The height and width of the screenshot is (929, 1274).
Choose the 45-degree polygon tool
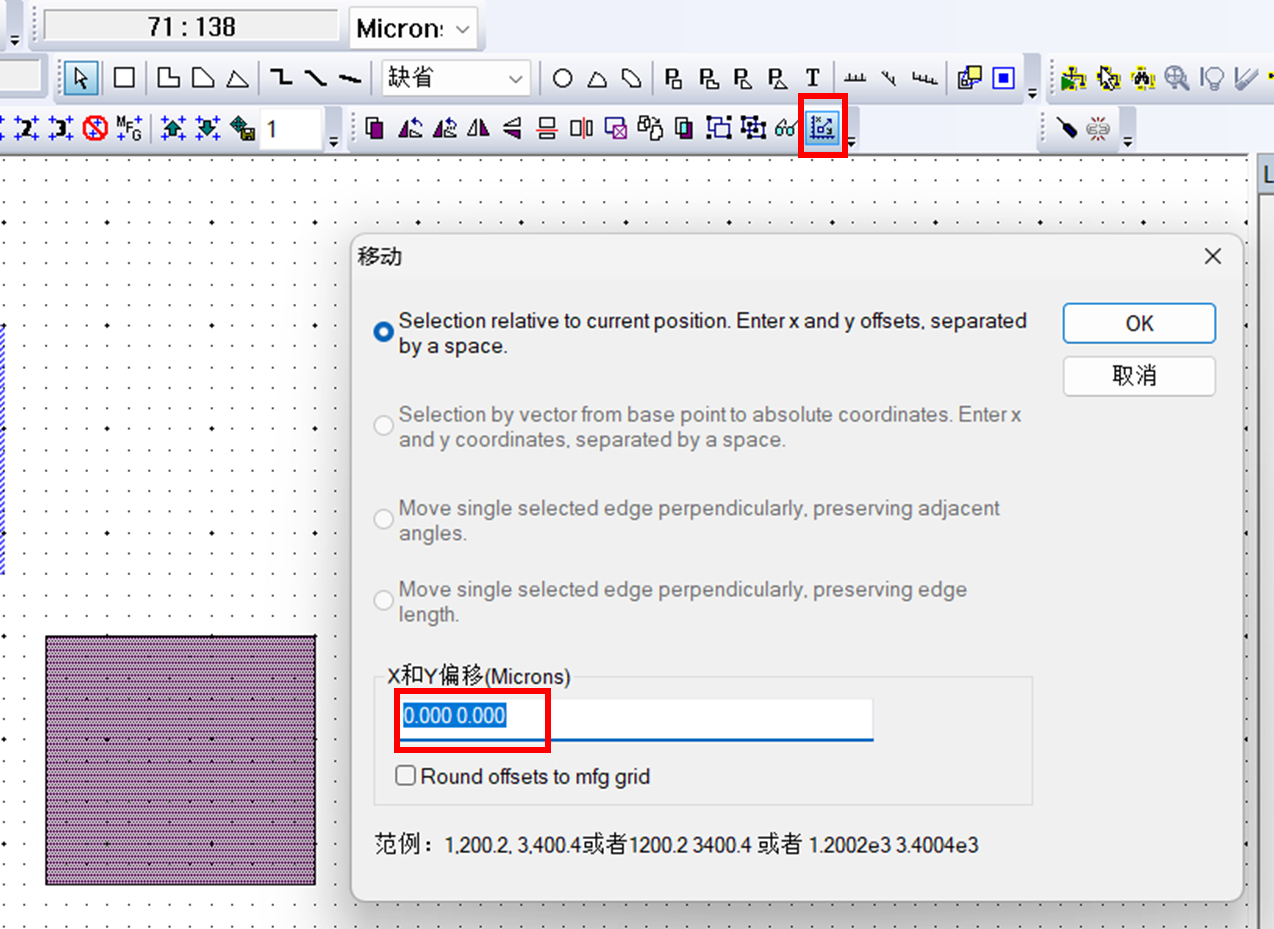click(203, 78)
